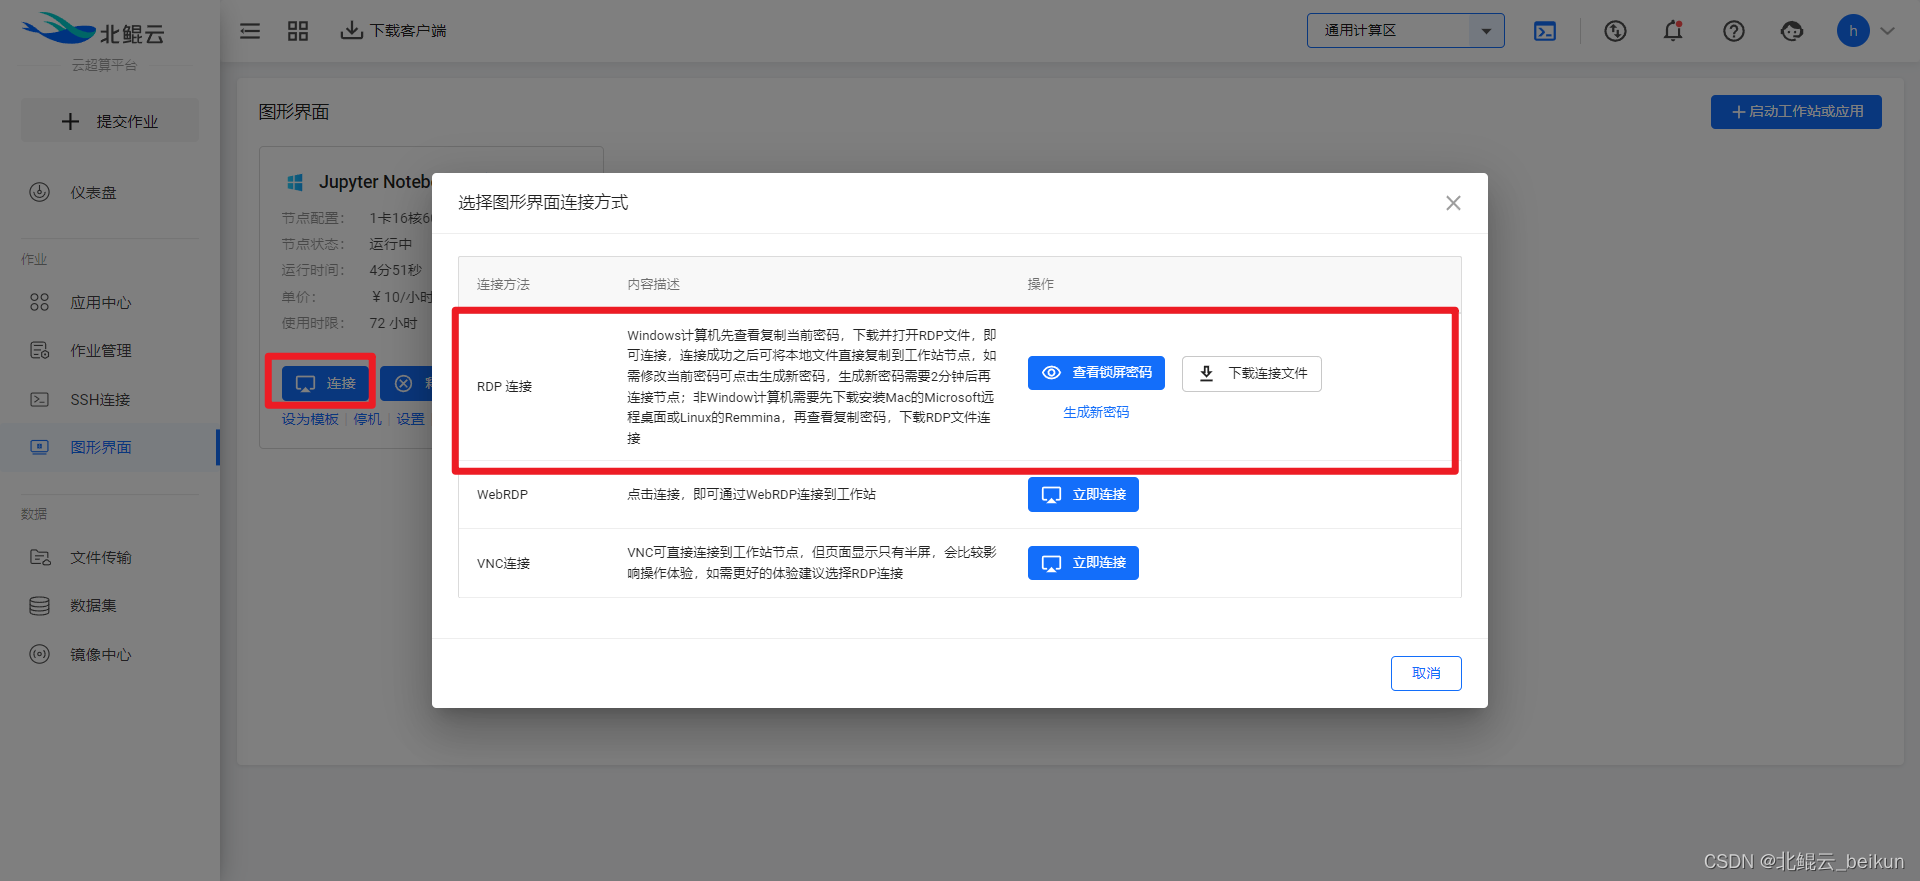Click the 设为模板 link
The height and width of the screenshot is (881, 1920).
tap(310, 419)
